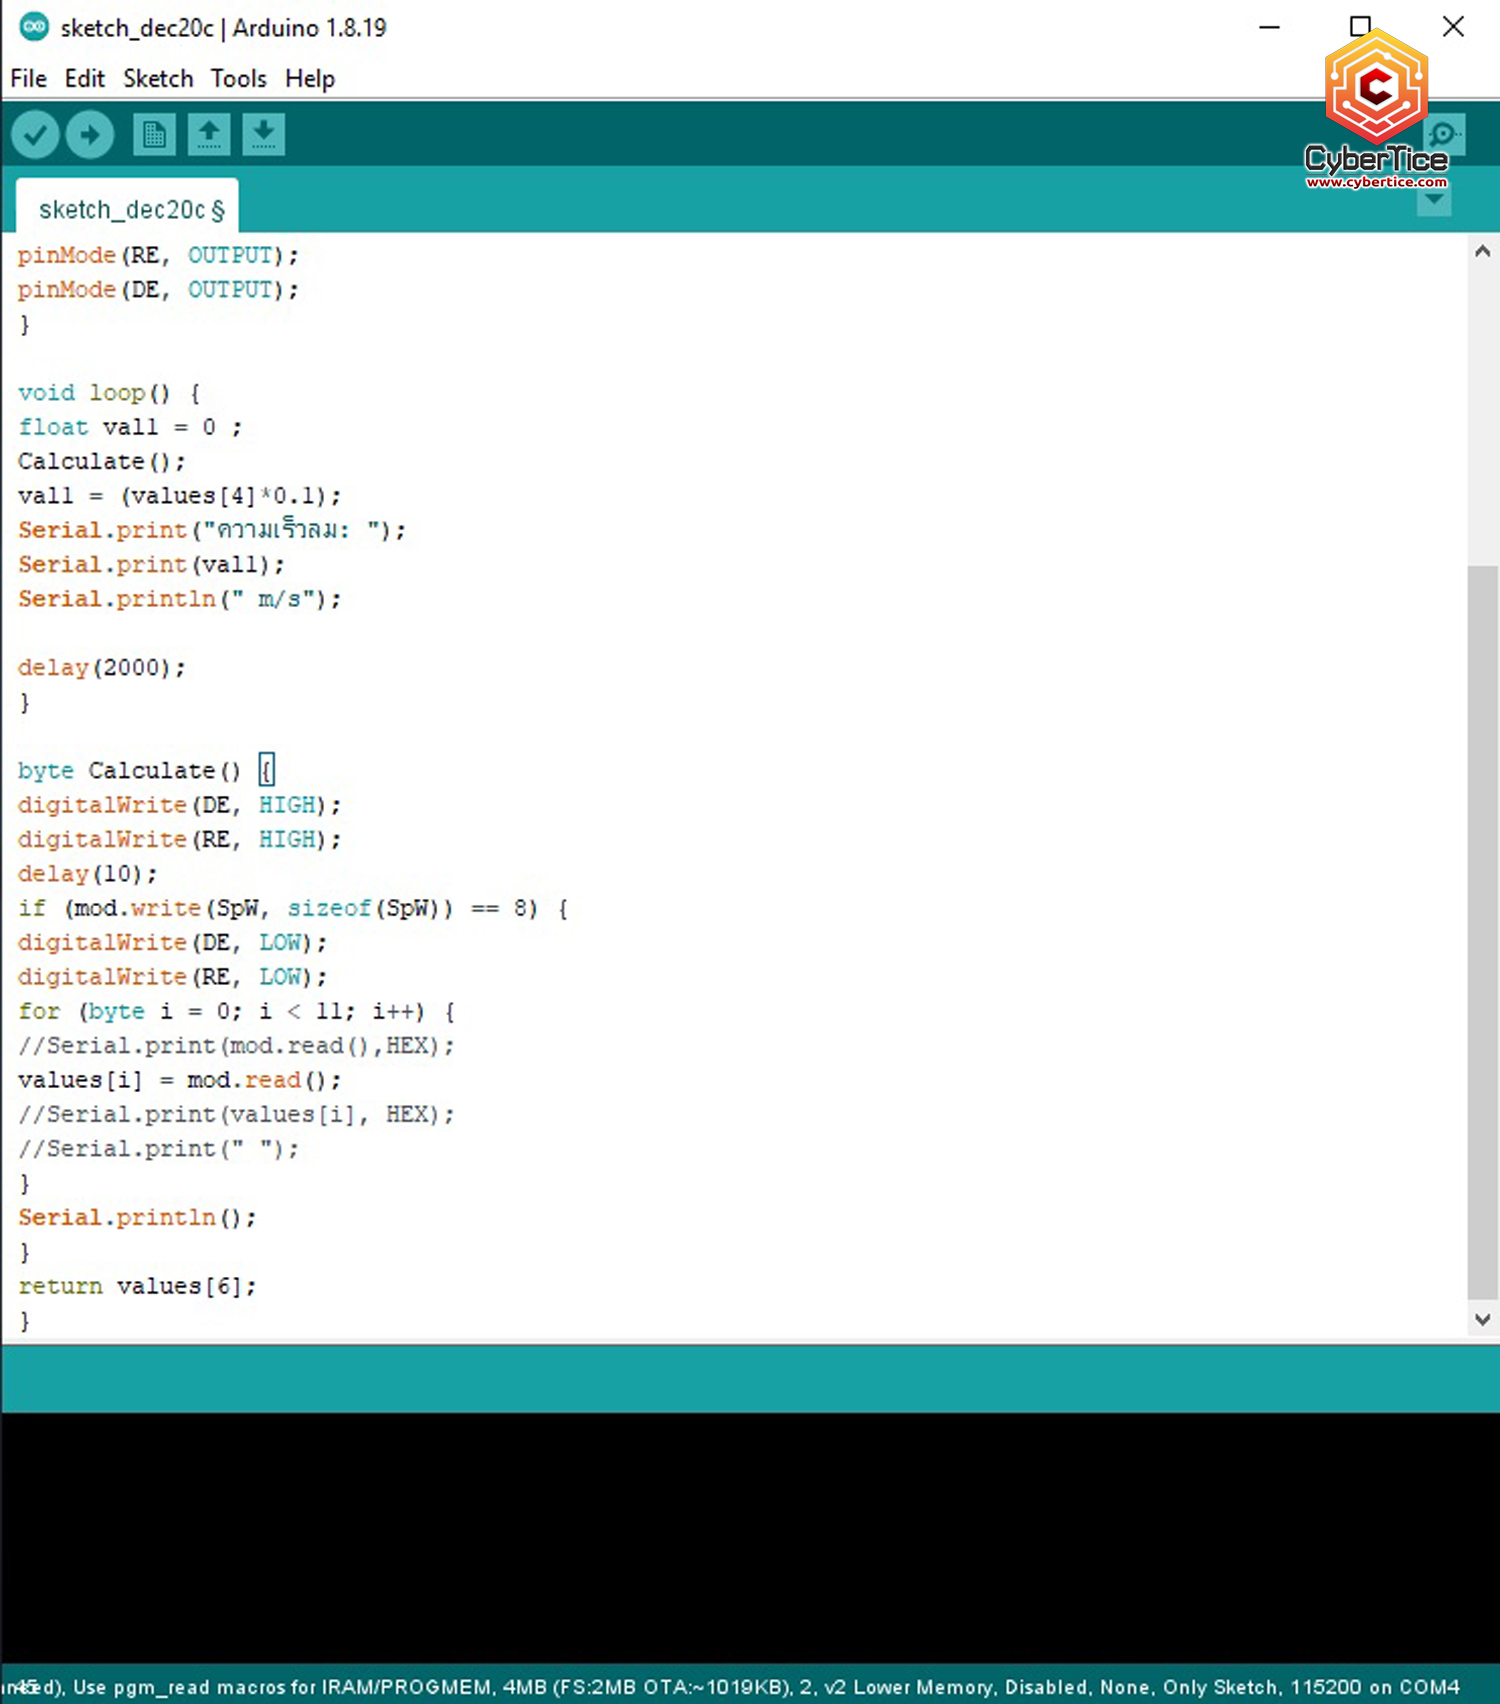Screen dimensions: 1500x1704
Task: Open the File menu
Action: click(28, 78)
